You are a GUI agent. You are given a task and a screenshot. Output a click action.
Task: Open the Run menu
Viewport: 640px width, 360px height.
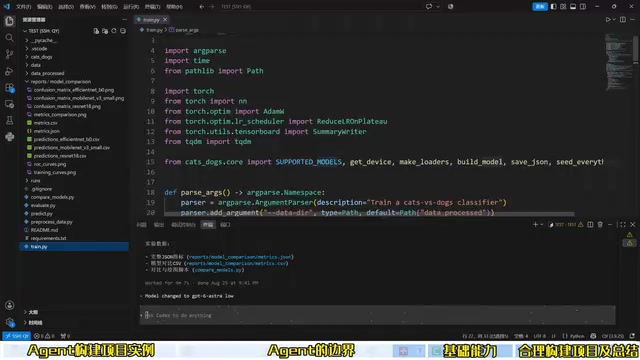click(x=131, y=7)
